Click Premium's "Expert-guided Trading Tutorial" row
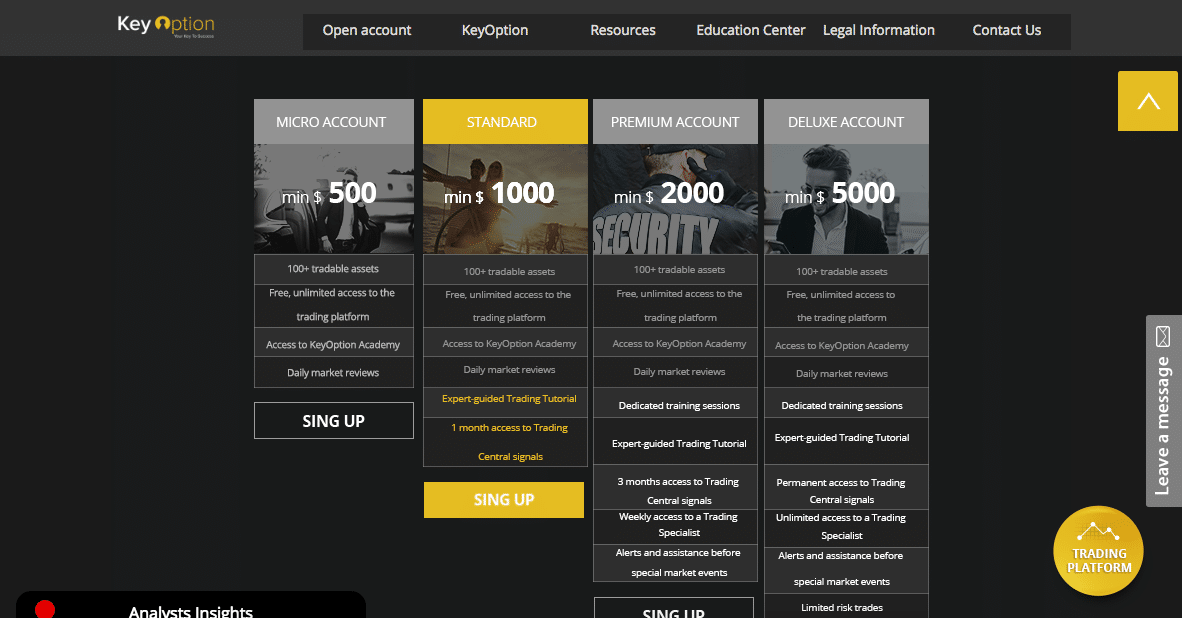 click(675, 443)
